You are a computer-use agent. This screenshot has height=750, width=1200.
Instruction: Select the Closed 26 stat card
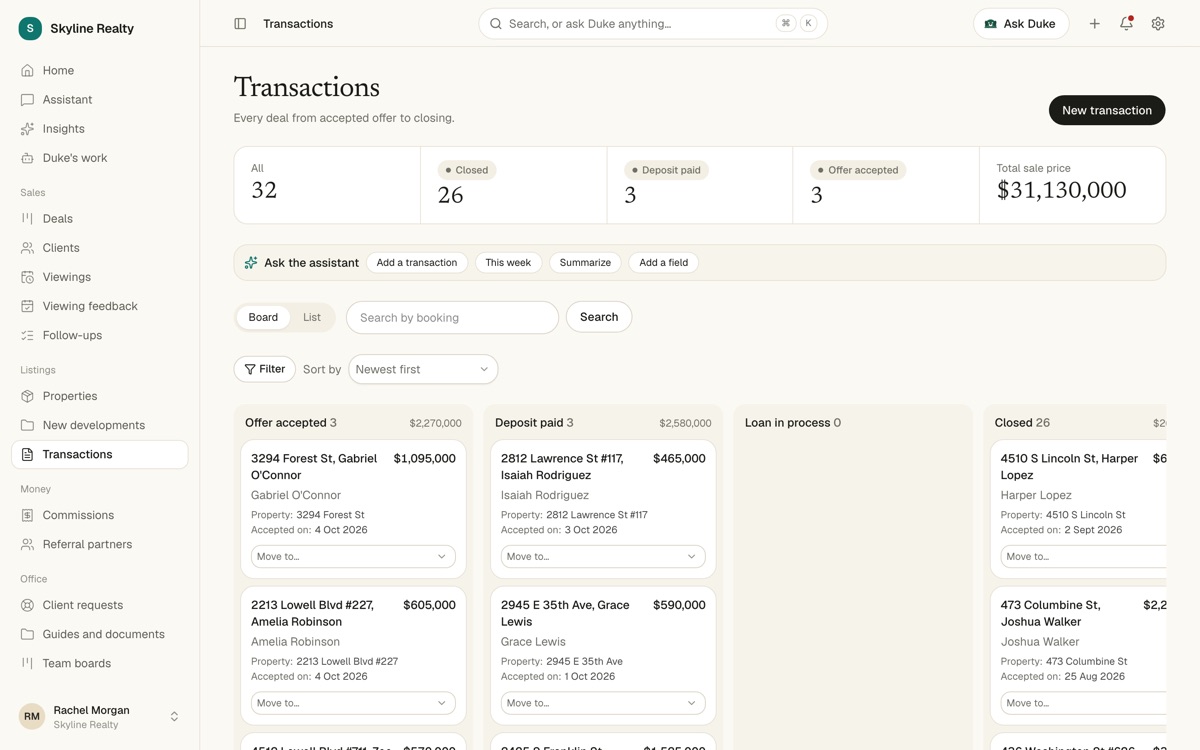[514, 185]
